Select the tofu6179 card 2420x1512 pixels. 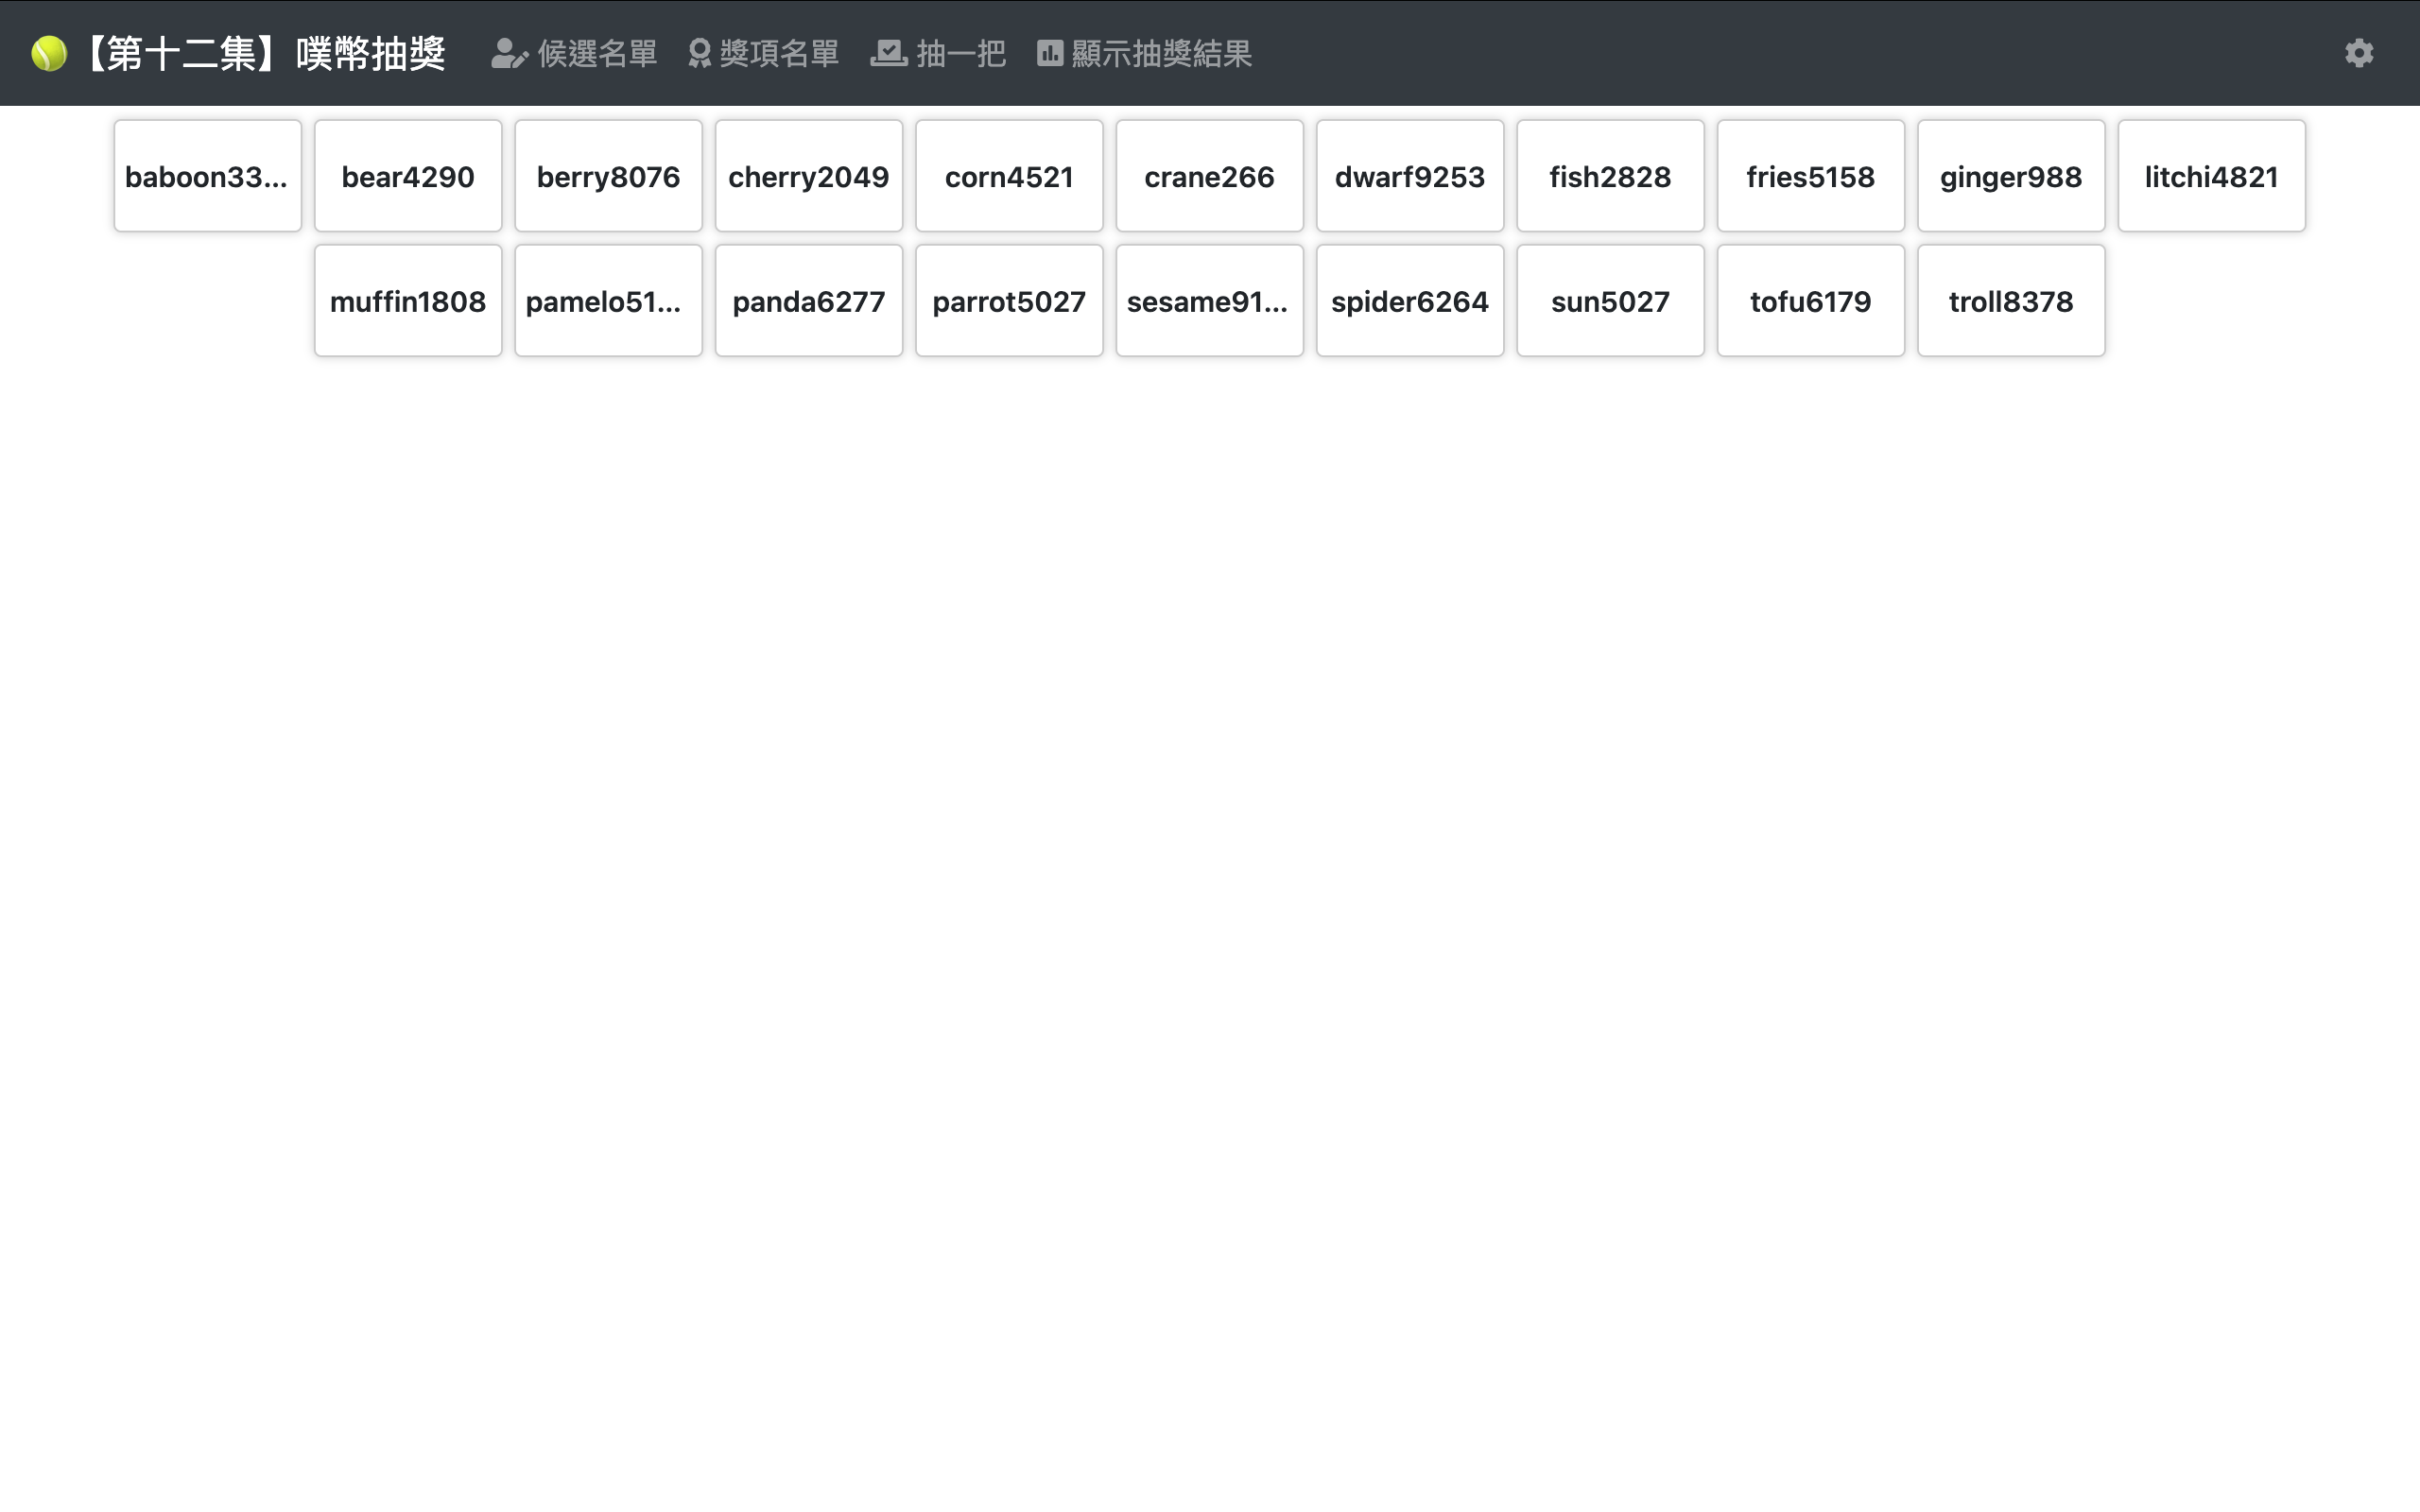click(1811, 301)
